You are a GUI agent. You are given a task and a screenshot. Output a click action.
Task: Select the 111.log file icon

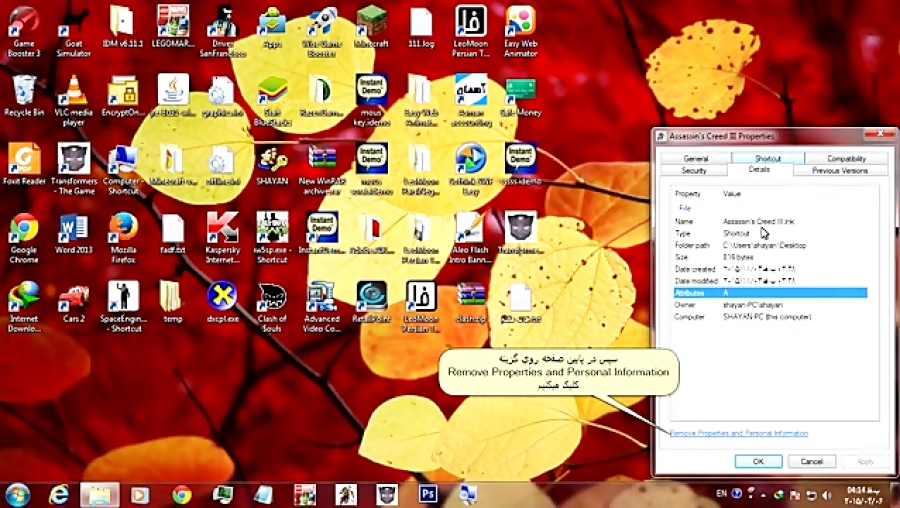pyautogui.click(x=421, y=27)
